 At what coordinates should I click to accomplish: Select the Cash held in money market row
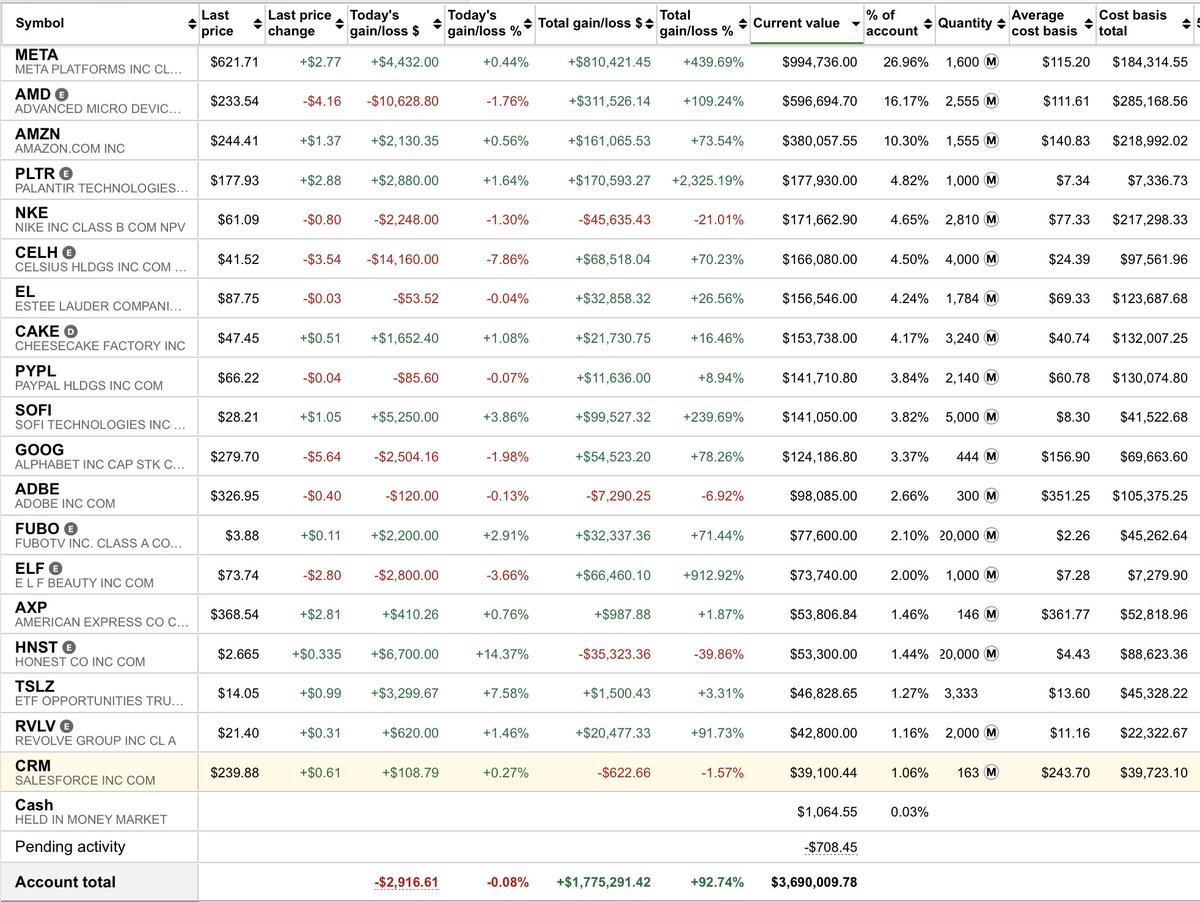(600, 811)
